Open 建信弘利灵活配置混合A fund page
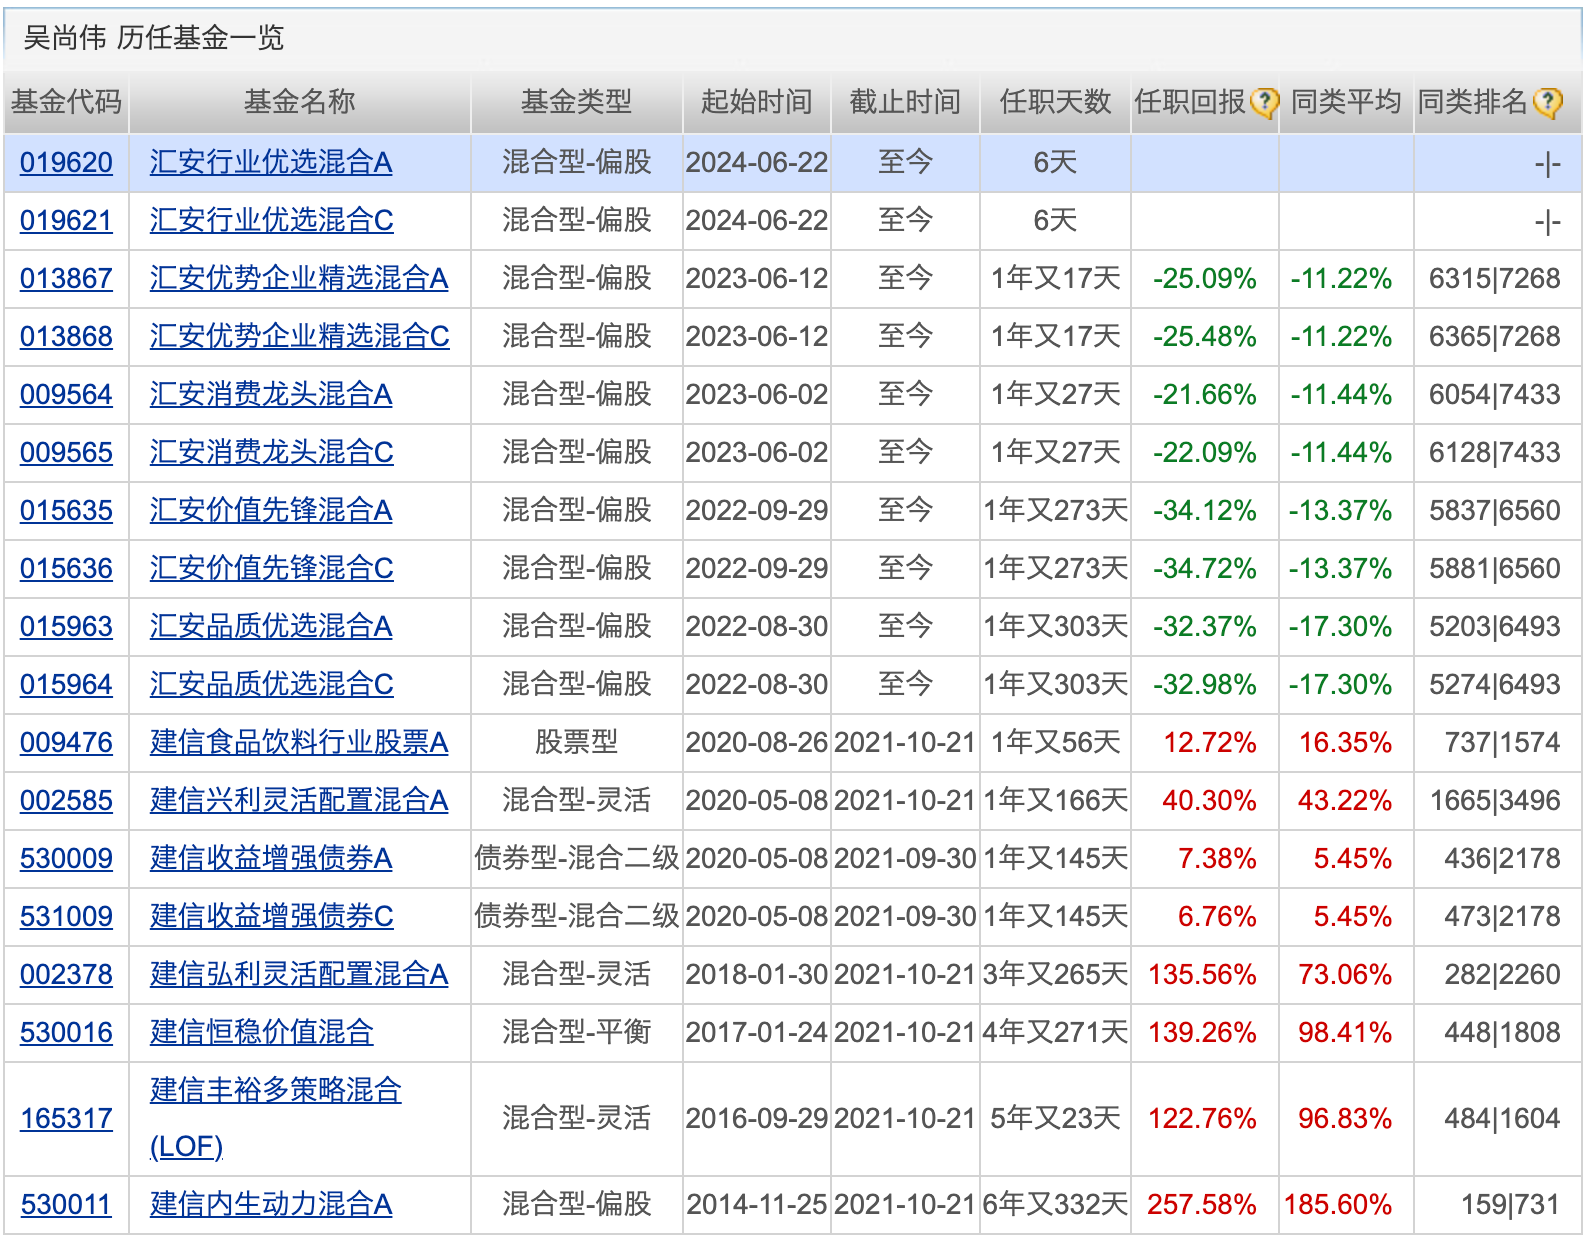The width and height of the screenshot is (1590, 1244). (299, 974)
